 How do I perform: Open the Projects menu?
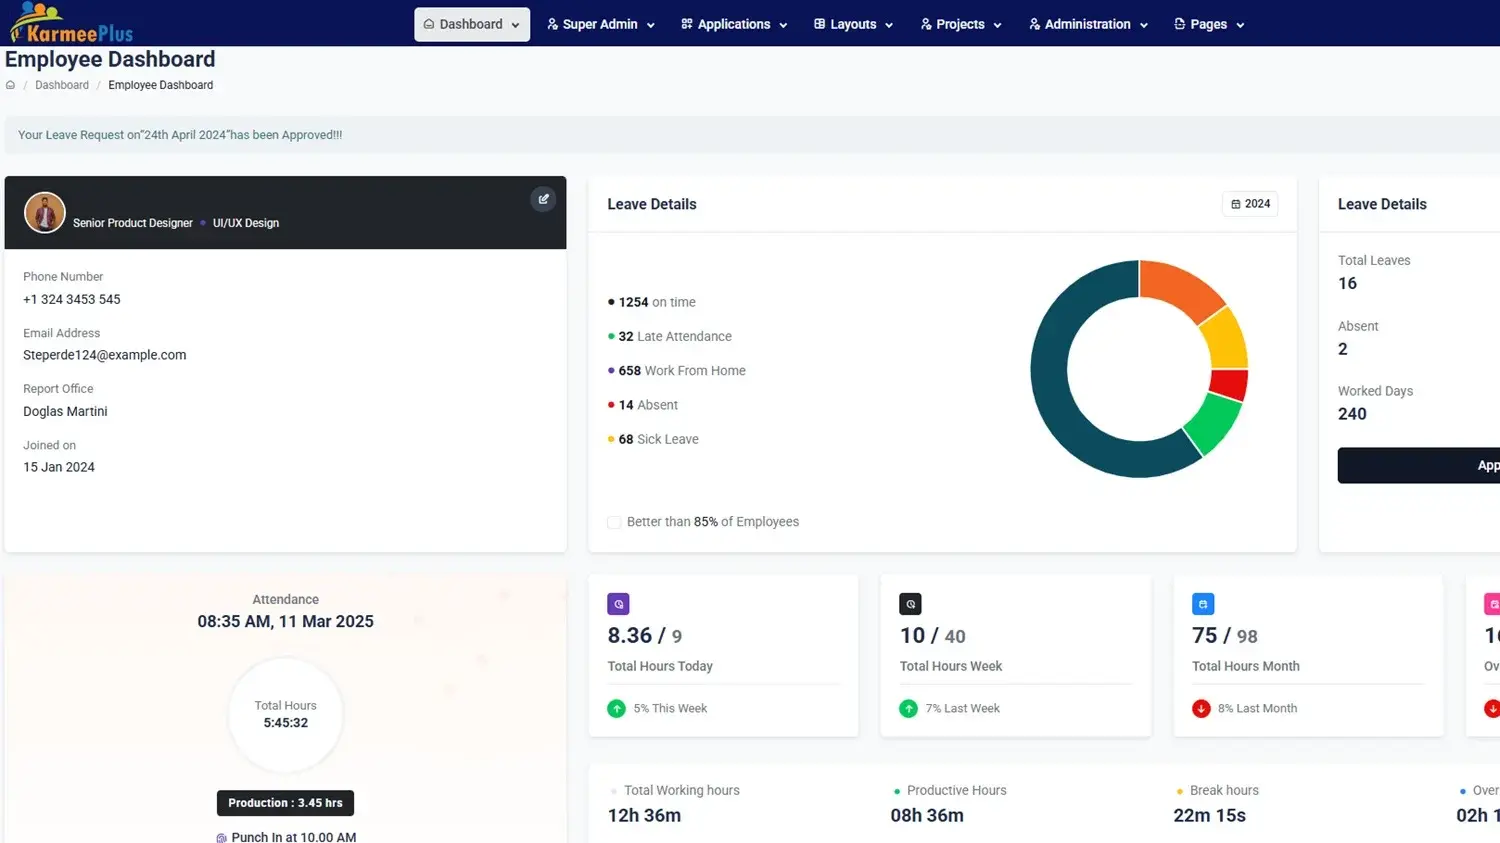(x=960, y=24)
